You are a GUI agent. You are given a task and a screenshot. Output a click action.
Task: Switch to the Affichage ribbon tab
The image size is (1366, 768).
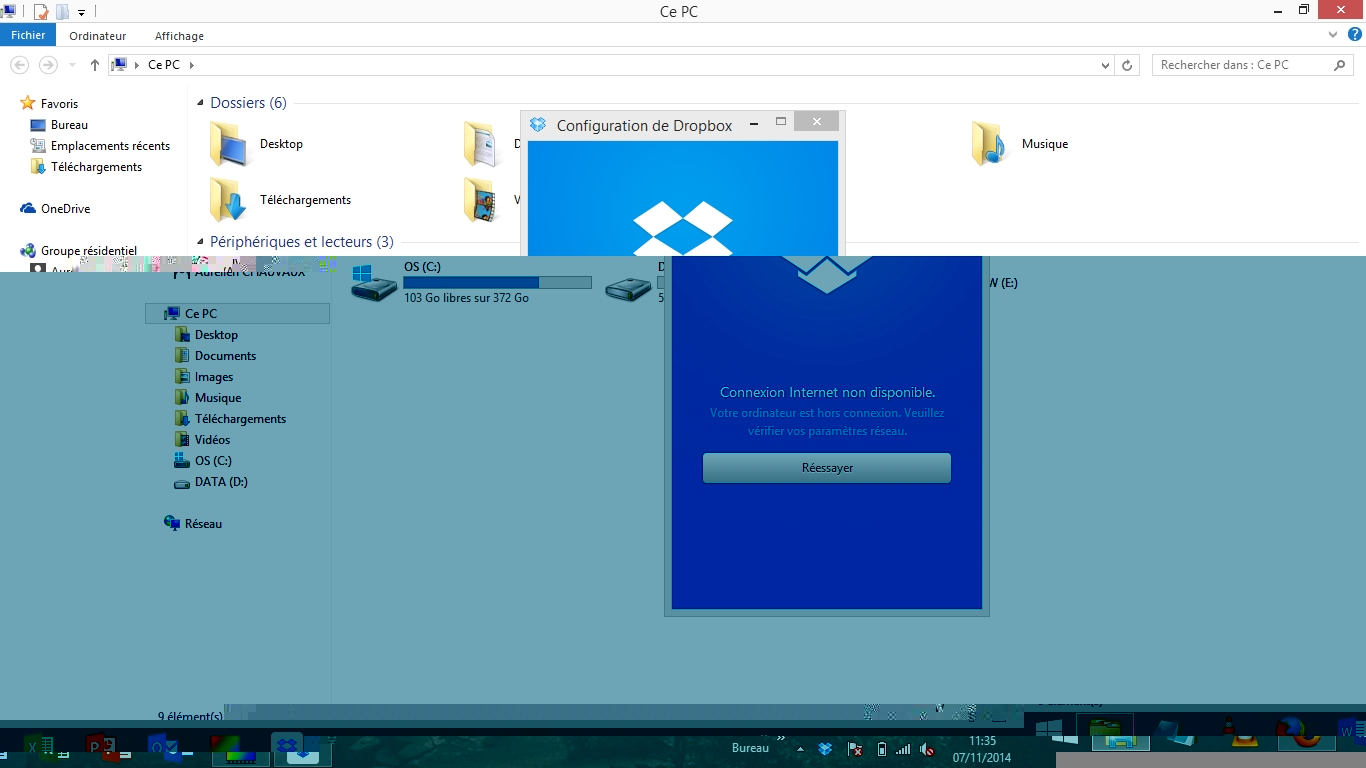[x=179, y=36]
